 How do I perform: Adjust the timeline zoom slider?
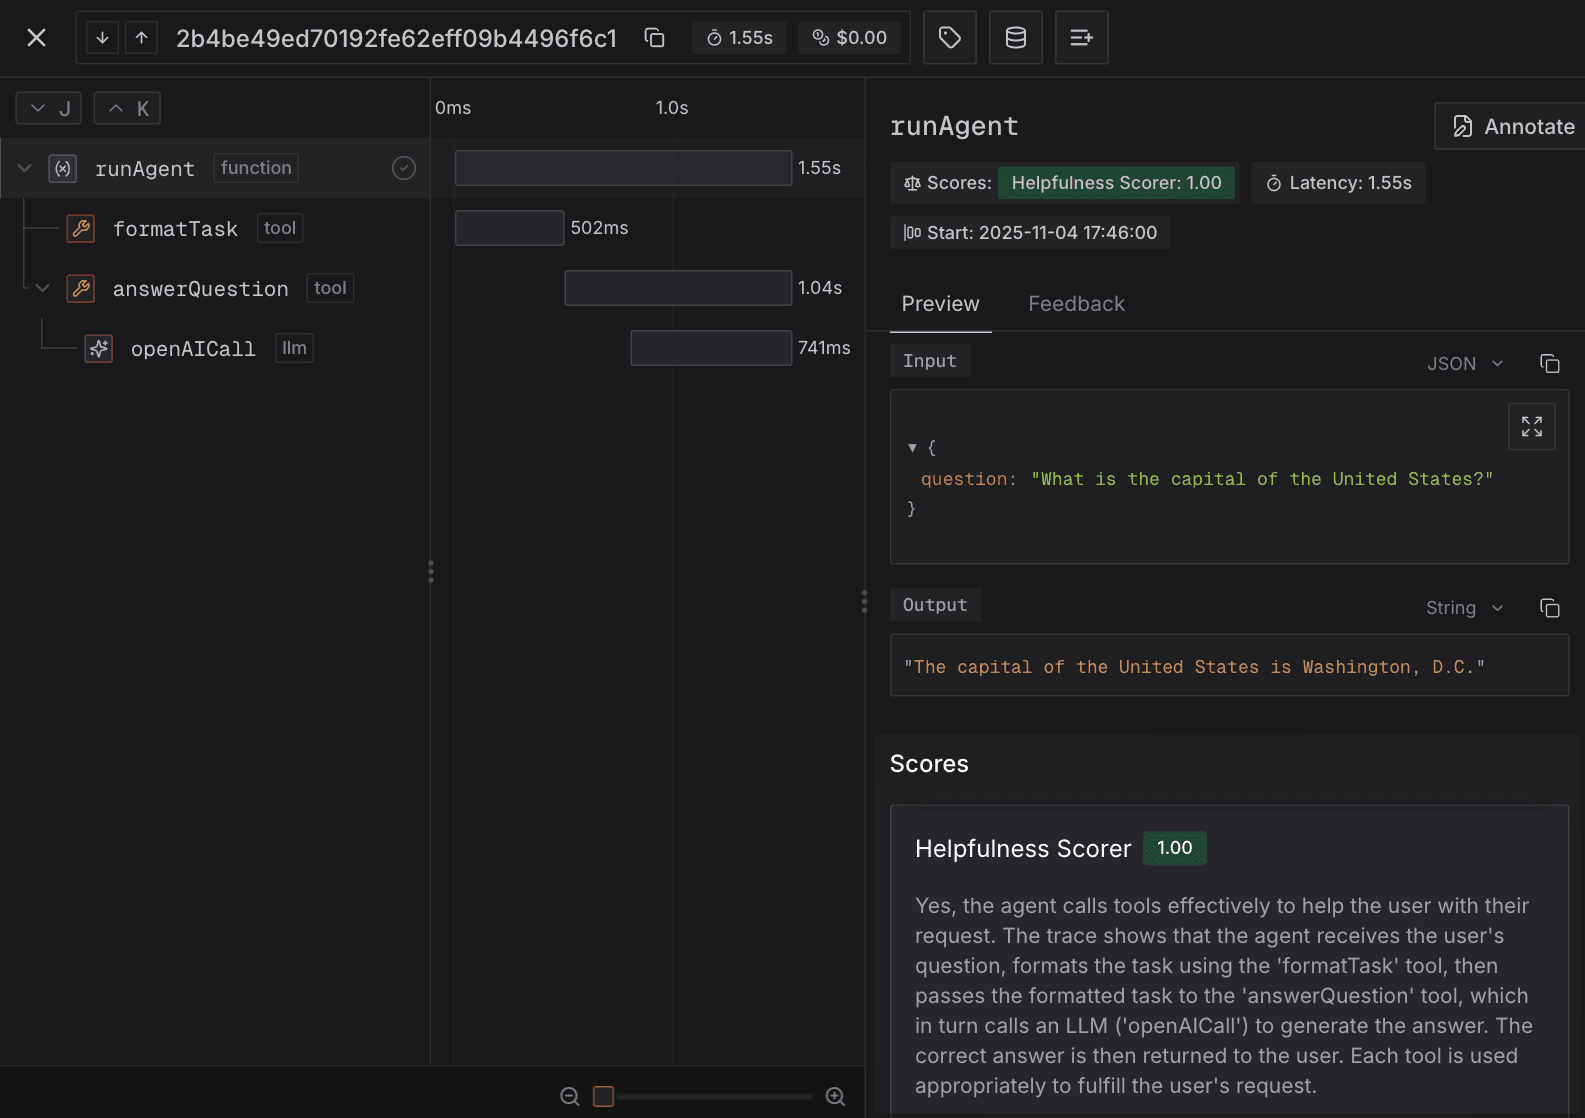604,1096
